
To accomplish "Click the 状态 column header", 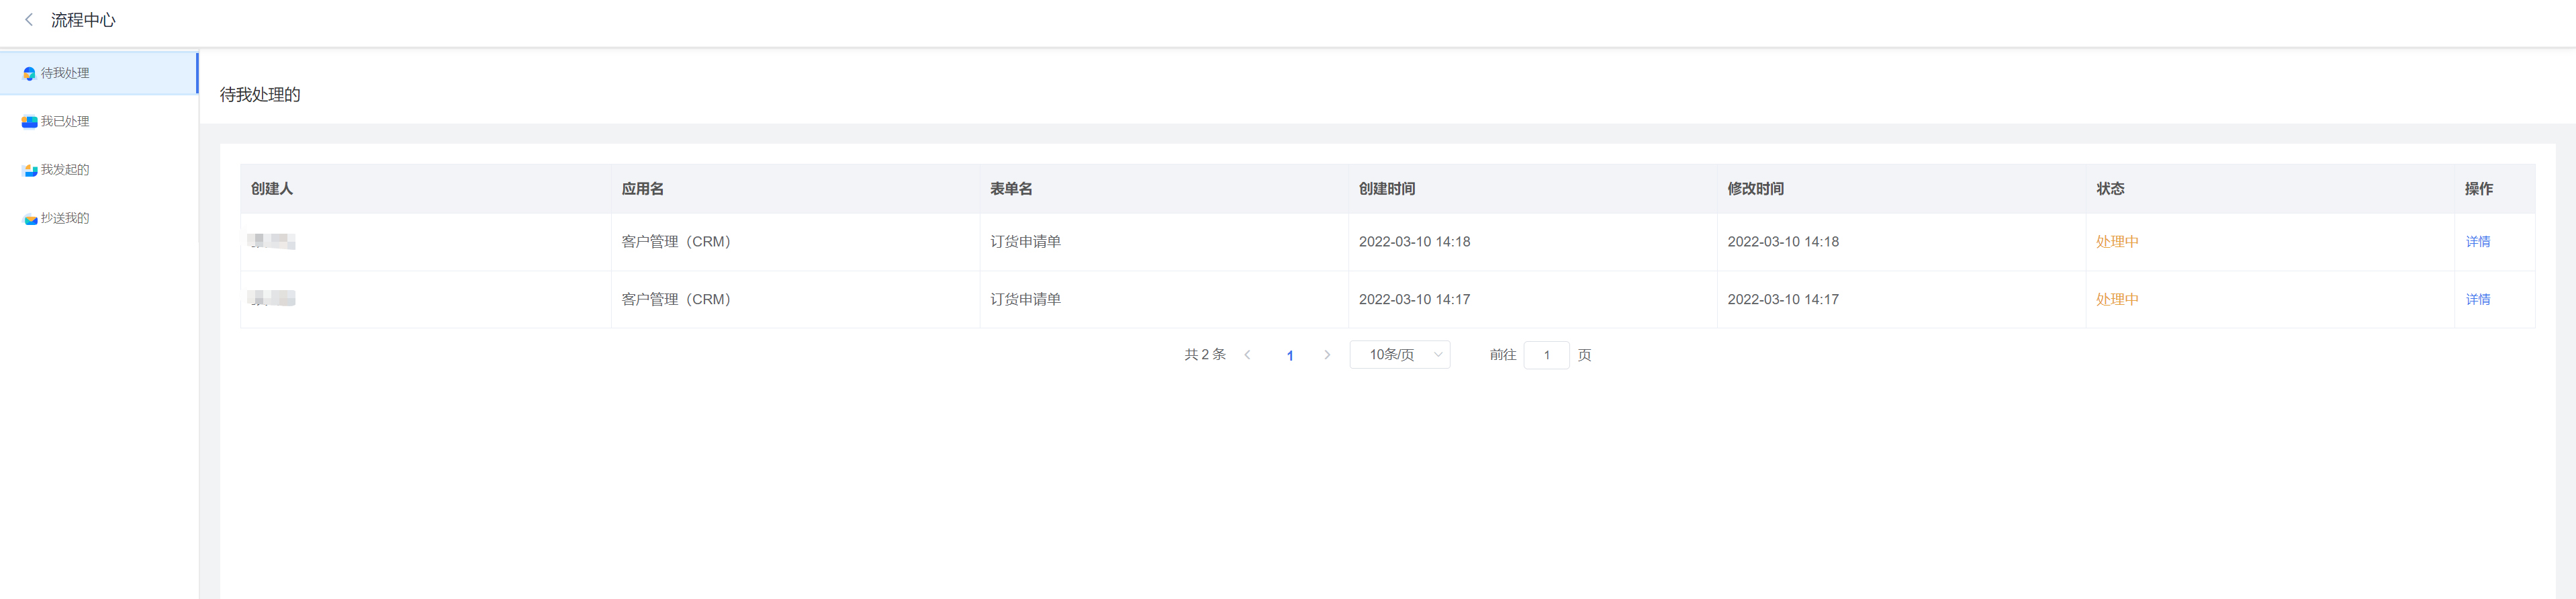I will (x=2110, y=189).
